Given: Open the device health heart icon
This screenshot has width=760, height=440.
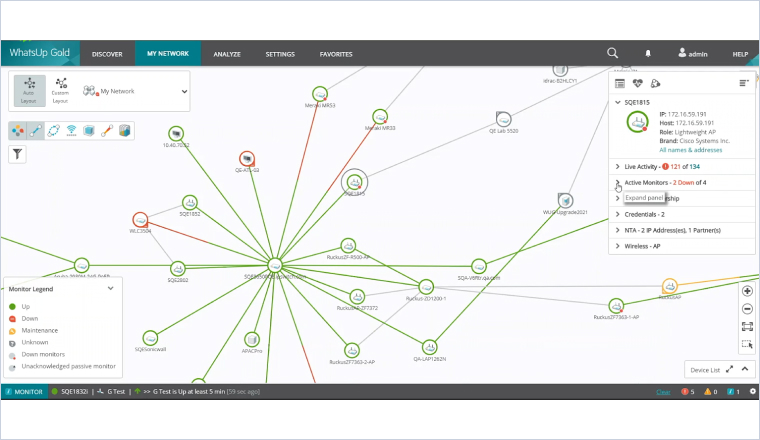Looking at the screenshot, I should point(637,83).
